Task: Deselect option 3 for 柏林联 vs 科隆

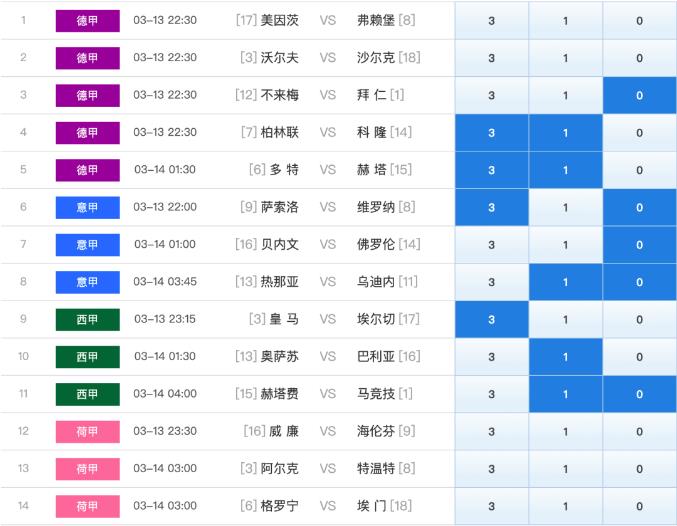Action: pos(492,133)
